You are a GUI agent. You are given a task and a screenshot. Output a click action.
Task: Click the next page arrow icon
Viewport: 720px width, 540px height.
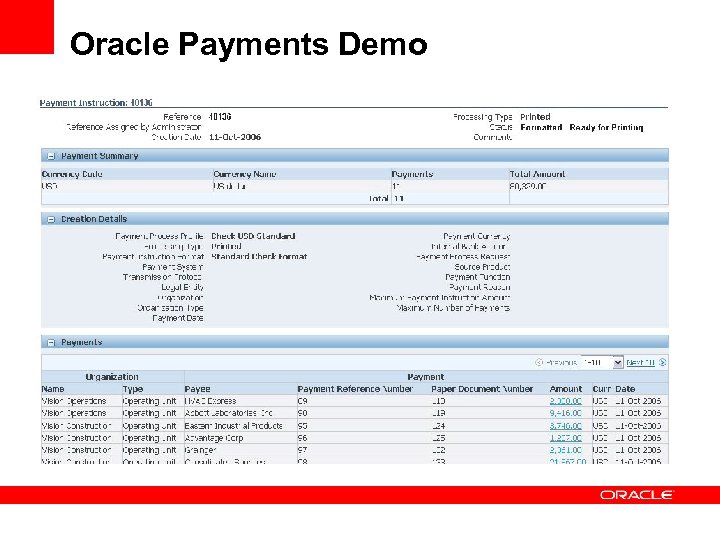pyautogui.click(x=662, y=362)
